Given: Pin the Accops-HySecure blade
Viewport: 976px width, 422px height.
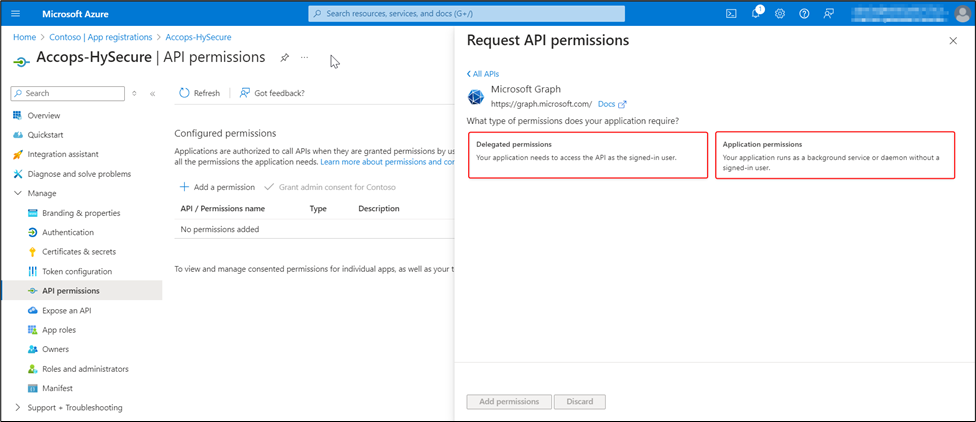Looking at the screenshot, I should click(285, 58).
